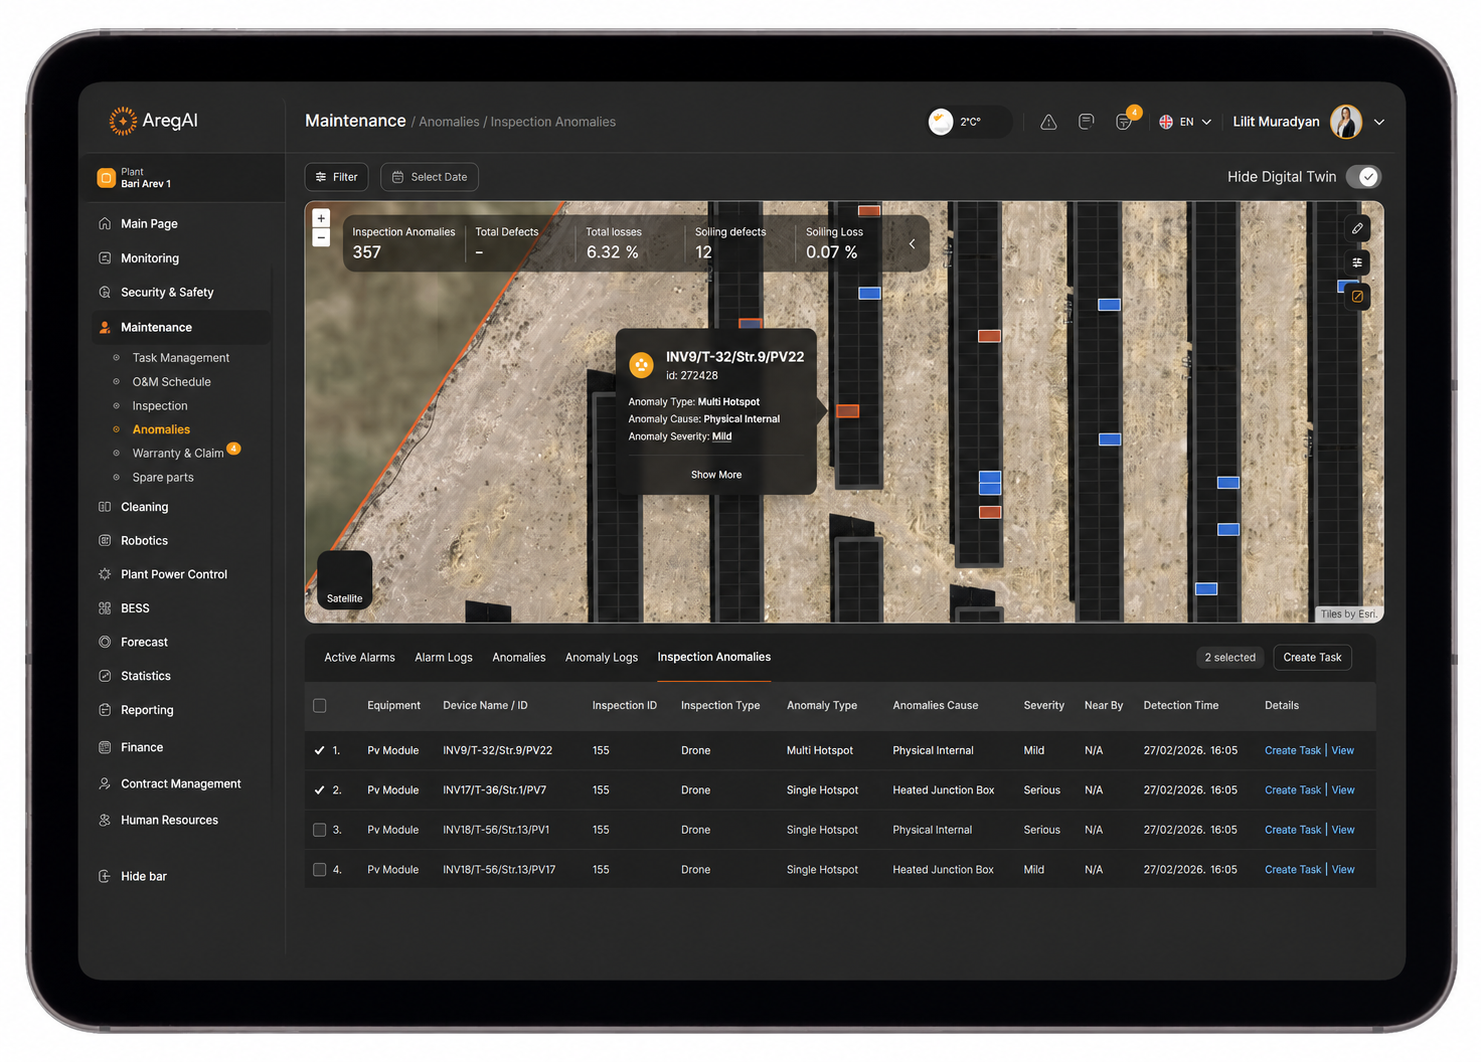
Task: Open the Filter button
Action: coord(337,177)
